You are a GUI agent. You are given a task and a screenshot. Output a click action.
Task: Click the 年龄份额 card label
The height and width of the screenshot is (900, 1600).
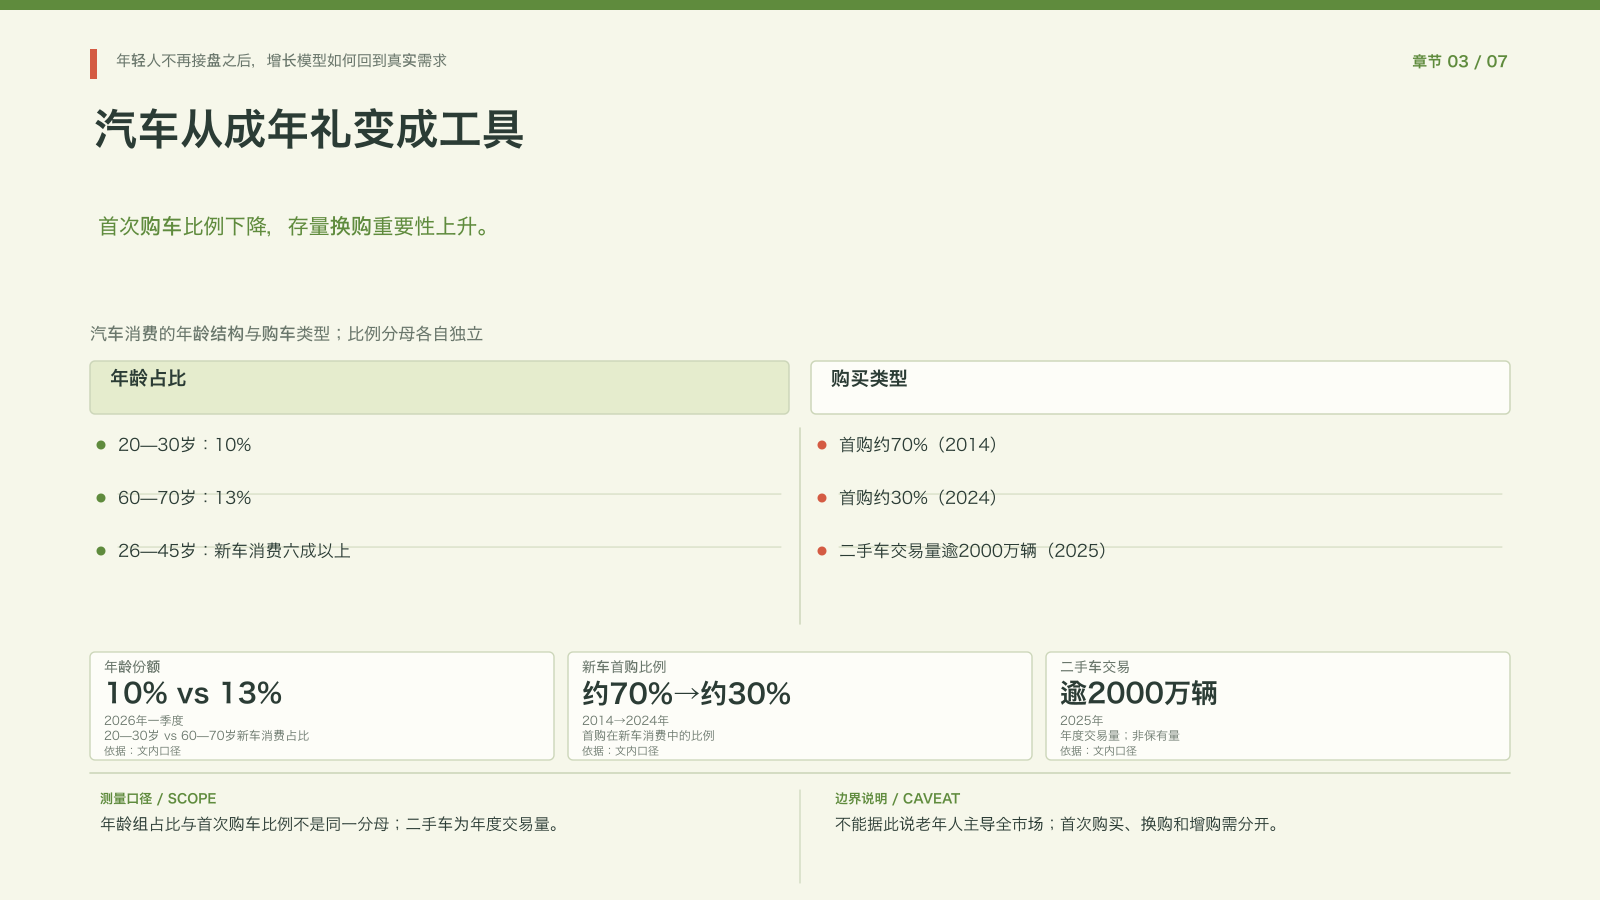[x=132, y=667]
